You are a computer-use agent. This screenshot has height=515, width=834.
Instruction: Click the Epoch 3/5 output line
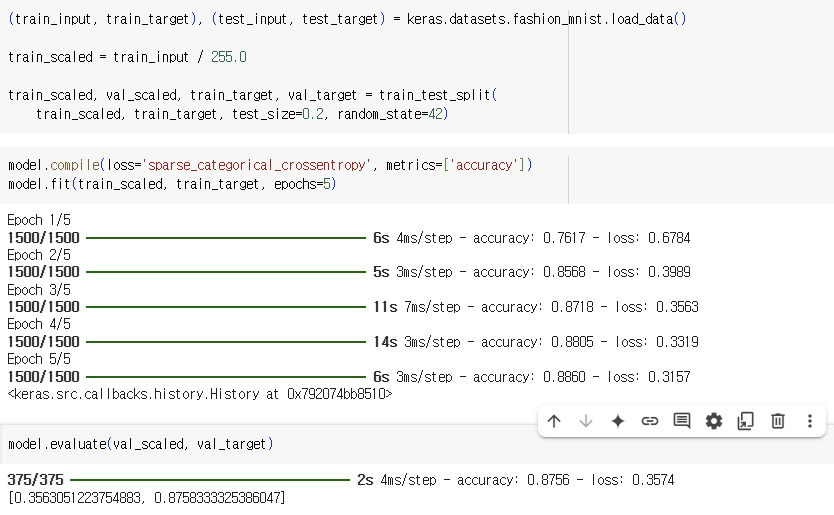(39, 290)
